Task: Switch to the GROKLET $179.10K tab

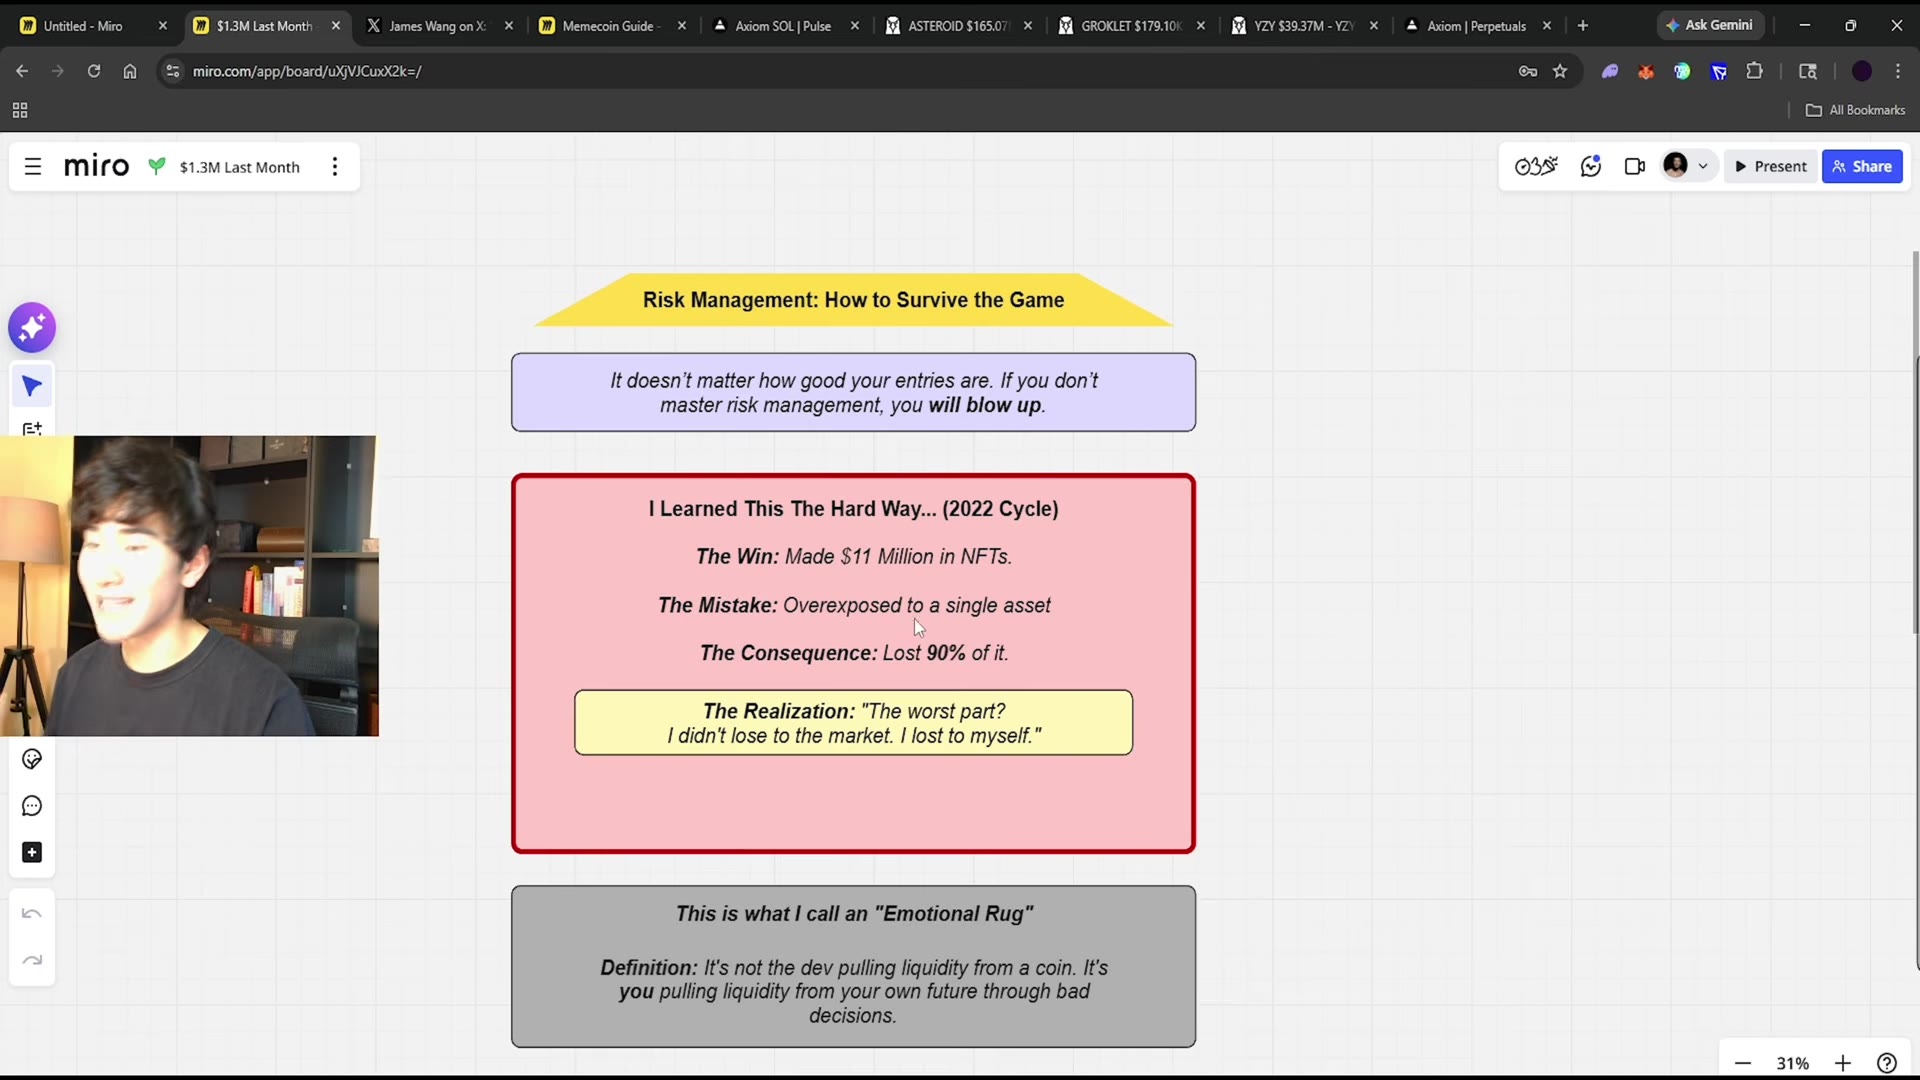Action: click(x=1131, y=26)
